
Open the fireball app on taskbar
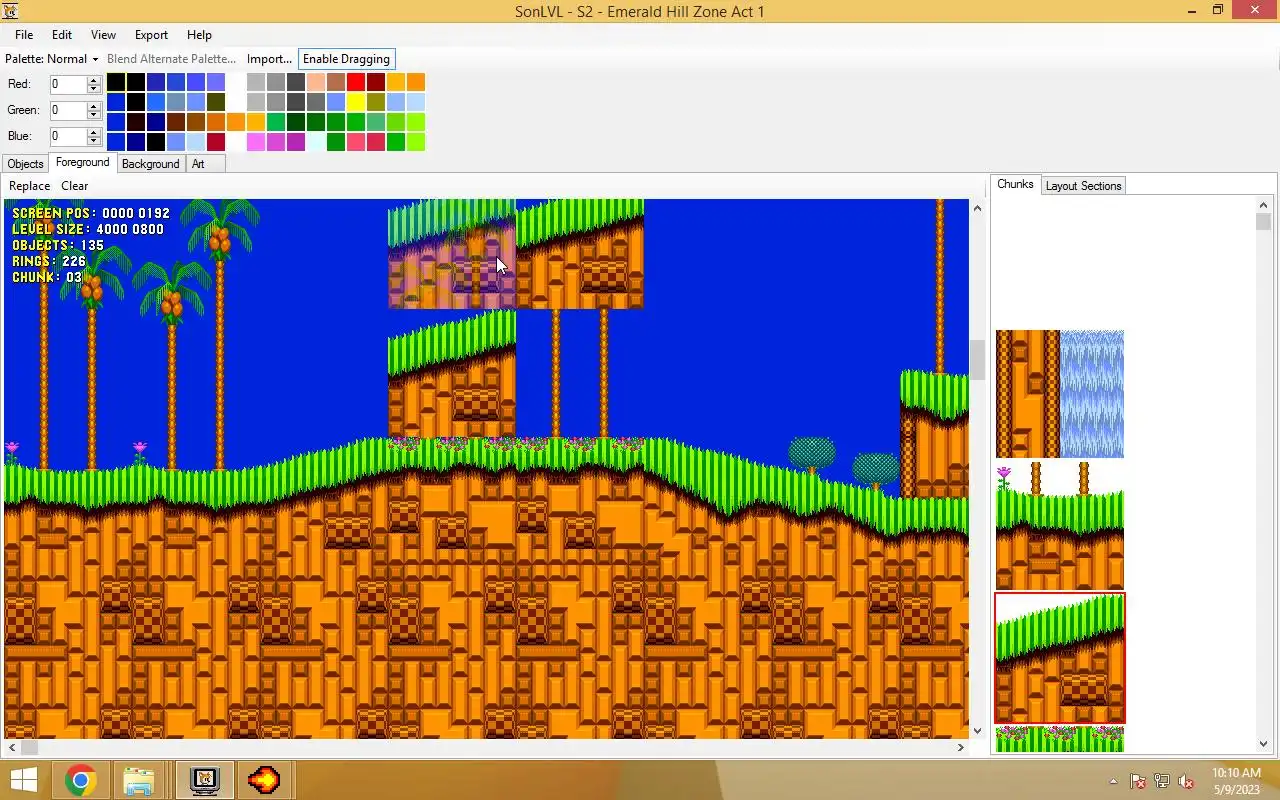[x=264, y=780]
